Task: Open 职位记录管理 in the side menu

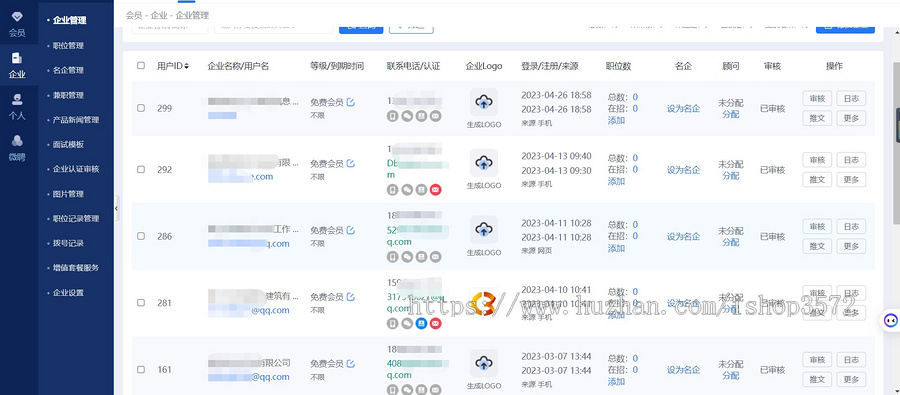Action: (x=76, y=218)
